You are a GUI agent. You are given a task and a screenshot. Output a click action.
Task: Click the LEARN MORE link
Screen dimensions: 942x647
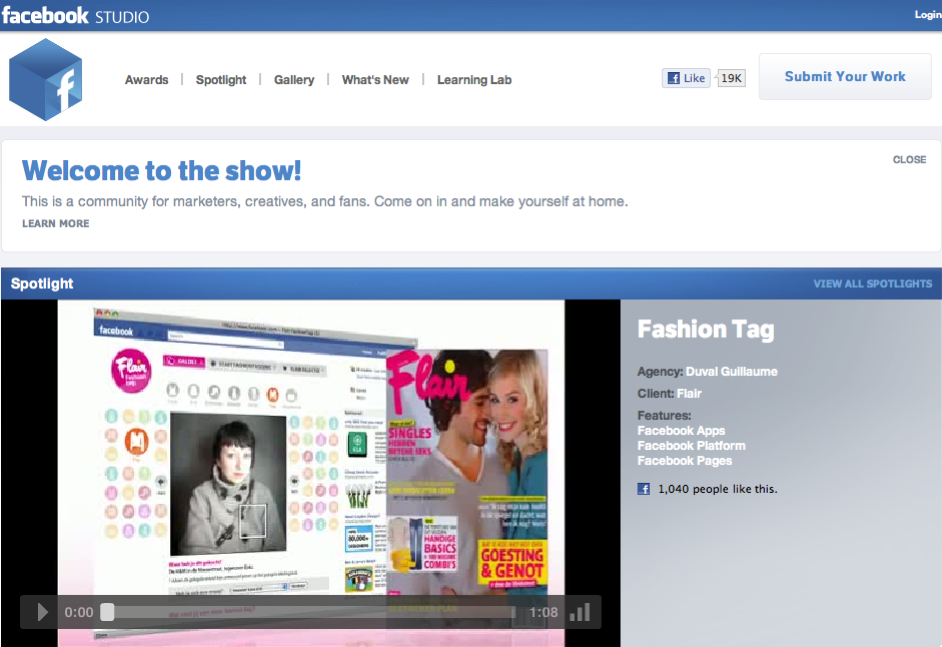(55, 223)
